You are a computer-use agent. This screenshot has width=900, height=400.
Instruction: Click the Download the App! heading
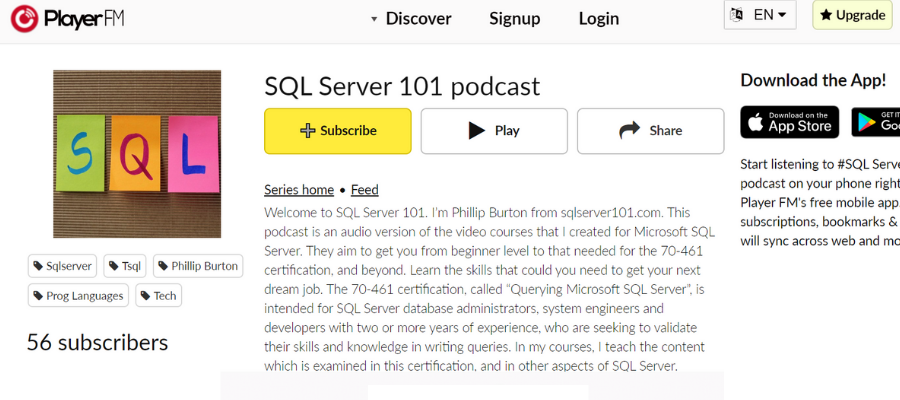813,80
